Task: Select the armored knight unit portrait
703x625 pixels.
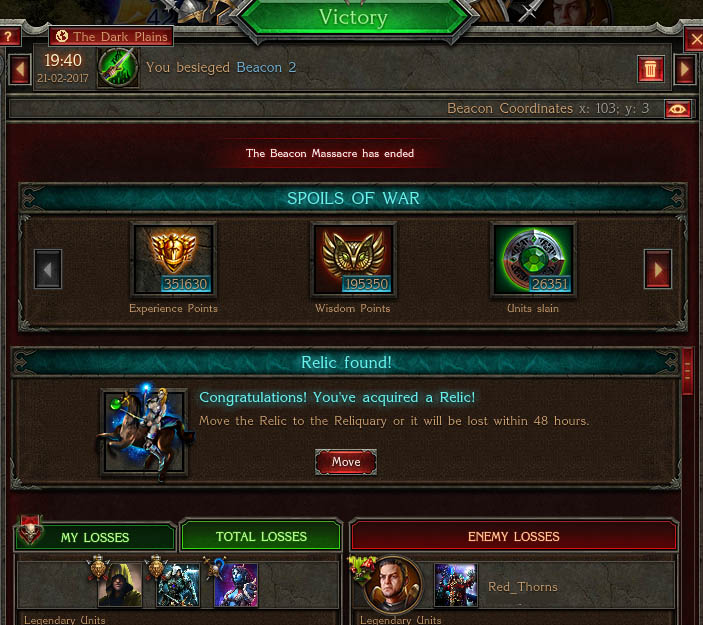Action: point(178,585)
